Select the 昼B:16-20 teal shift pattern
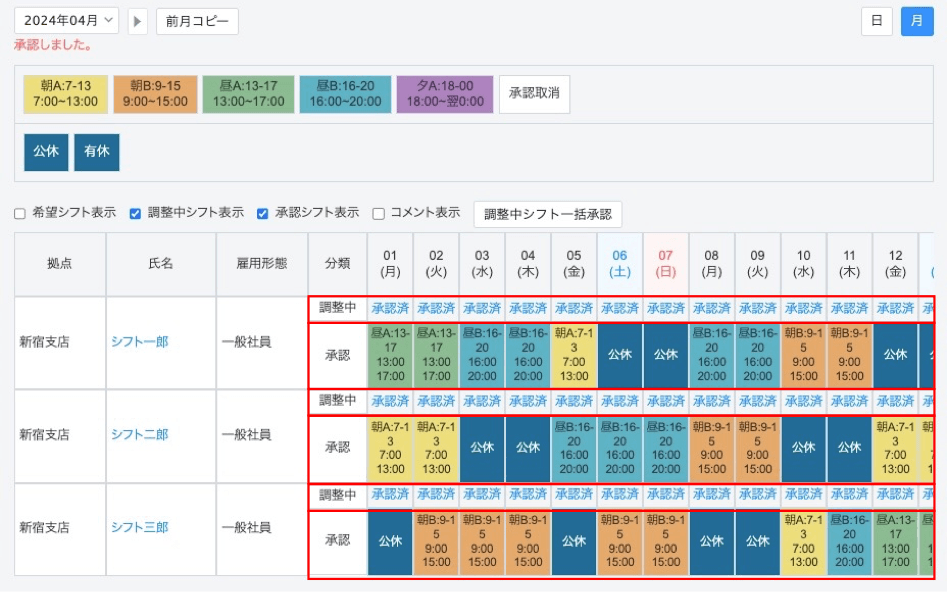The height and width of the screenshot is (592, 947). 345,94
